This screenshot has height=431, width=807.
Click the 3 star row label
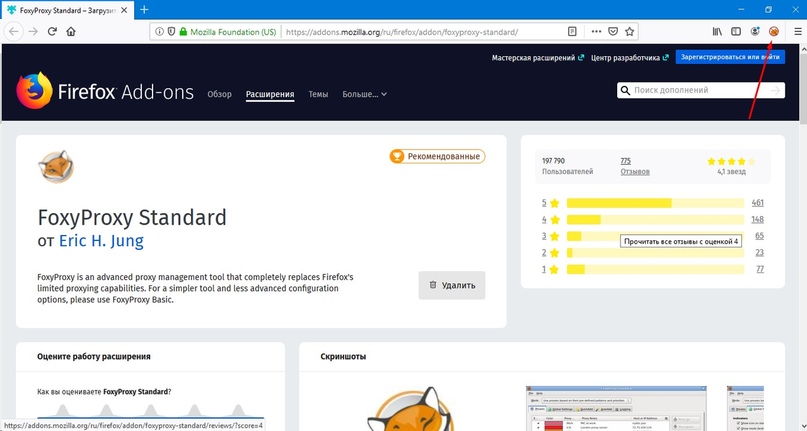[x=550, y=236]
